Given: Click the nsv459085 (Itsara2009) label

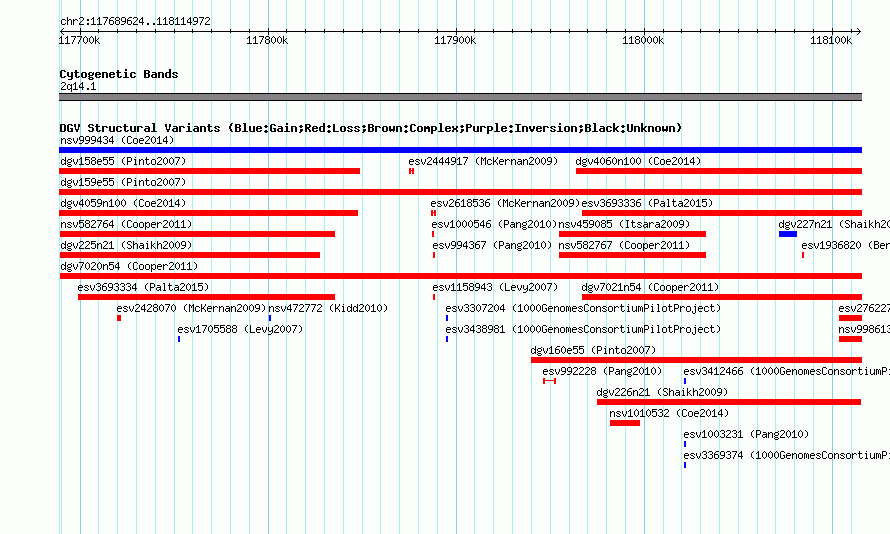Looking at the screenshot, I should [624, 224].
